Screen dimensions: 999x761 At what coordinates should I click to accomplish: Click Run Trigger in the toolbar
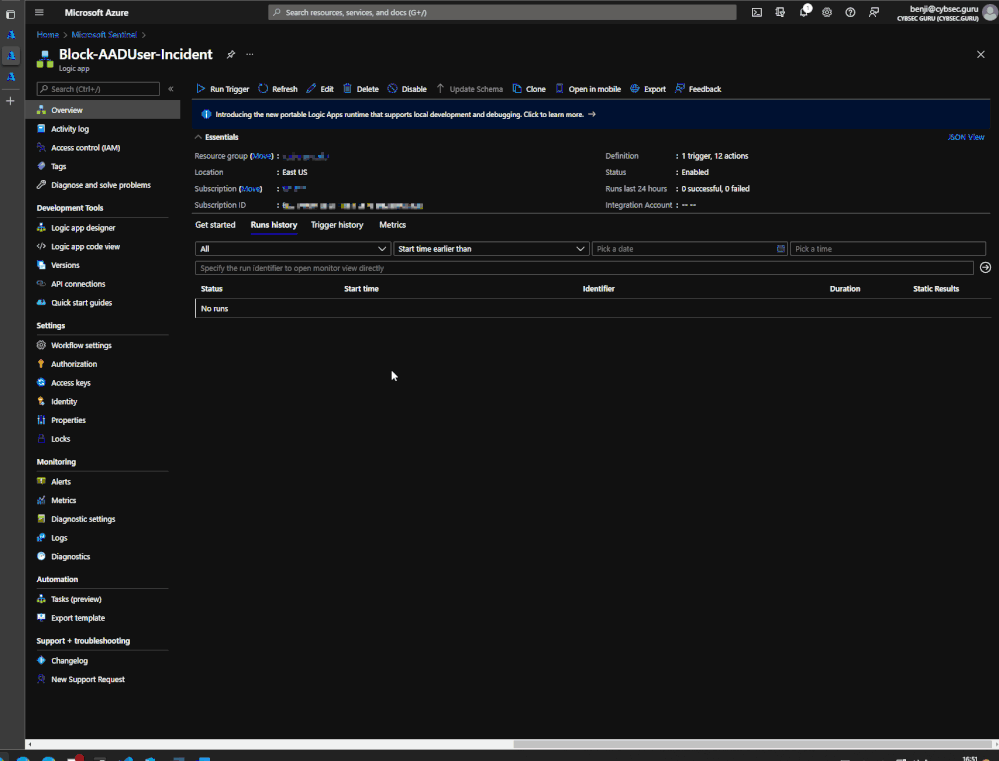223,89
